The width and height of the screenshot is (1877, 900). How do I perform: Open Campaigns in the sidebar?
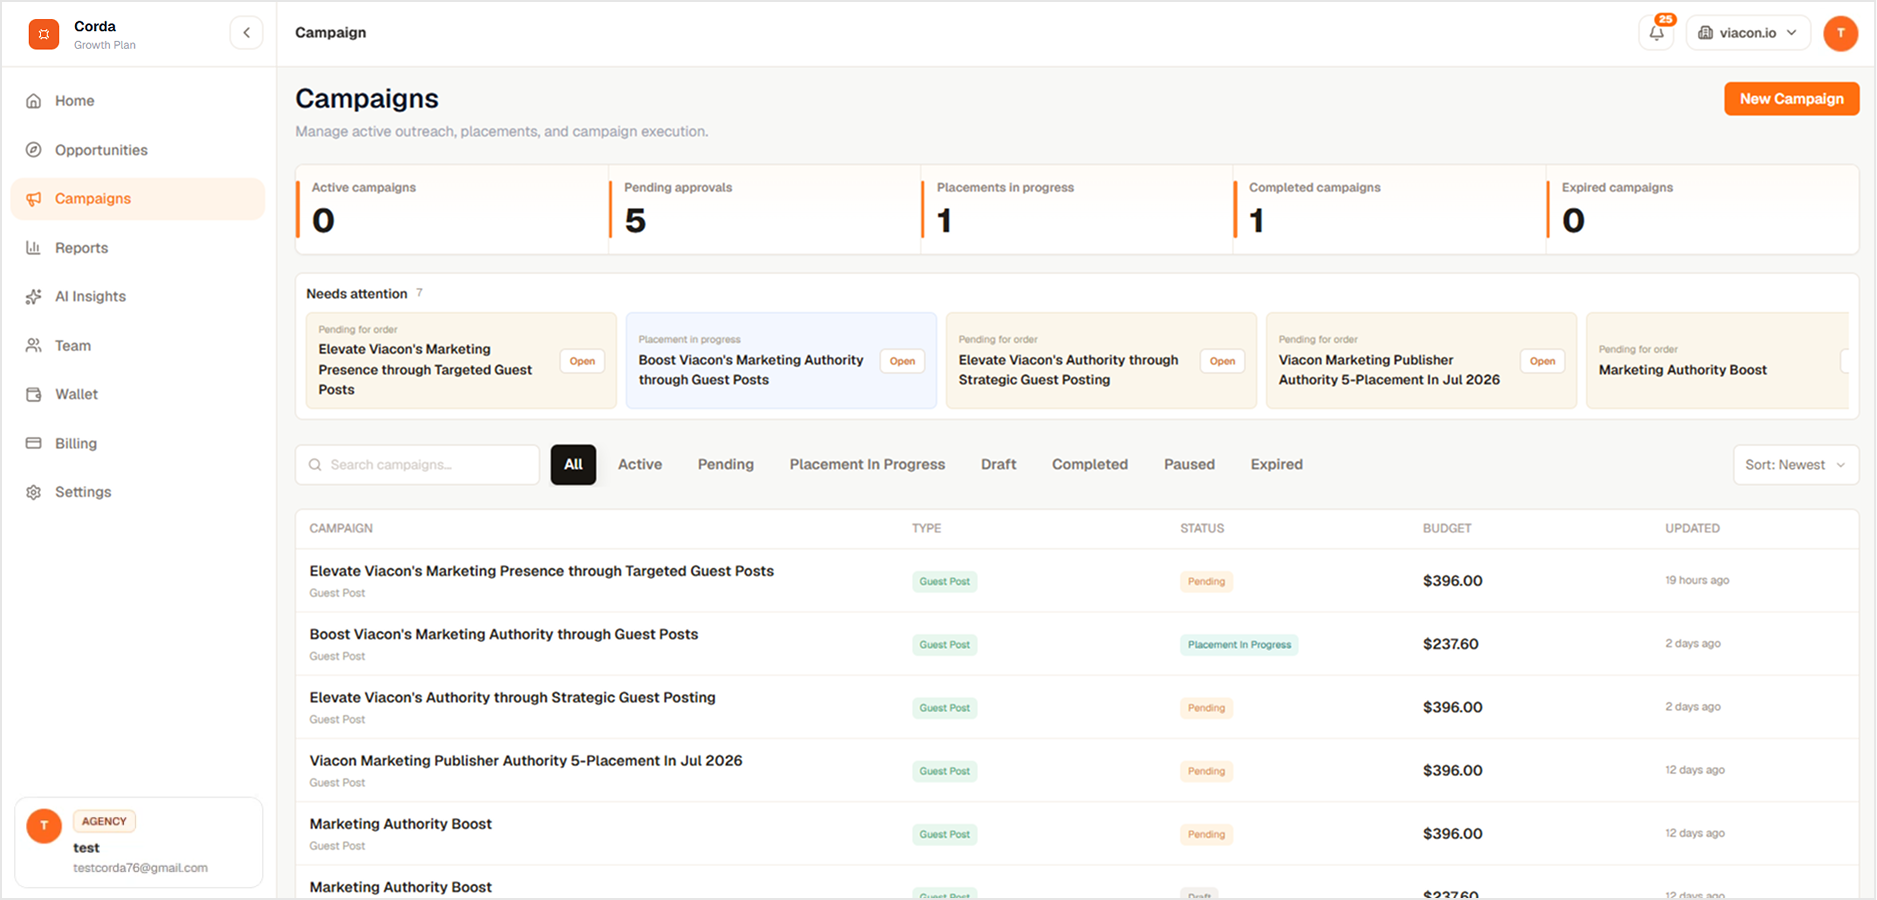[138, 199]
